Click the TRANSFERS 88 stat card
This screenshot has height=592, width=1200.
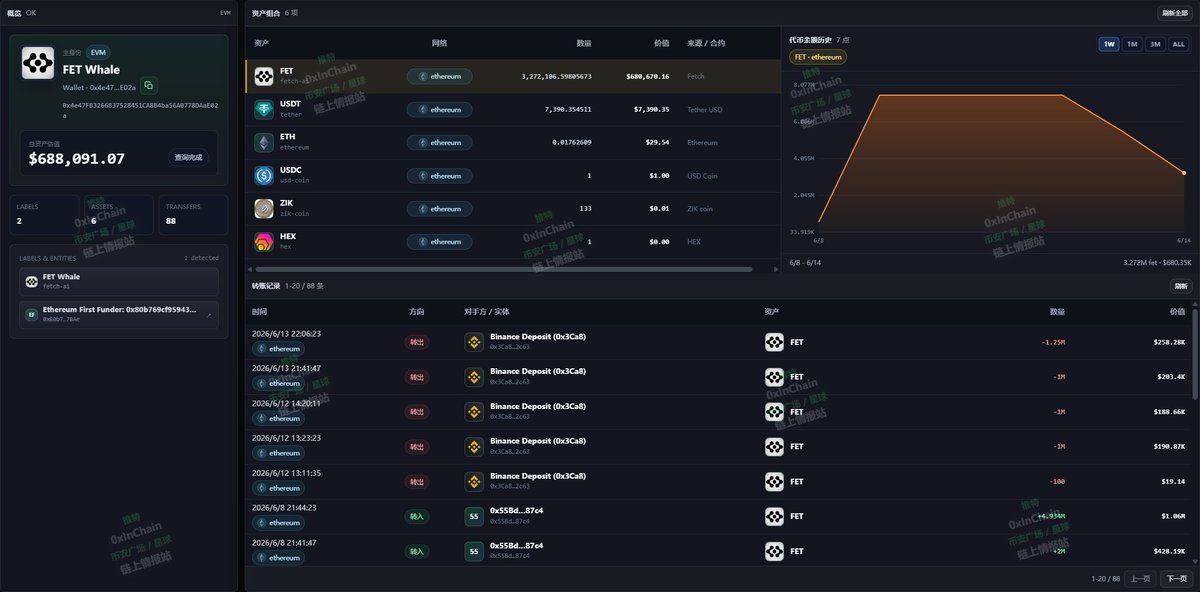point(193,215)
